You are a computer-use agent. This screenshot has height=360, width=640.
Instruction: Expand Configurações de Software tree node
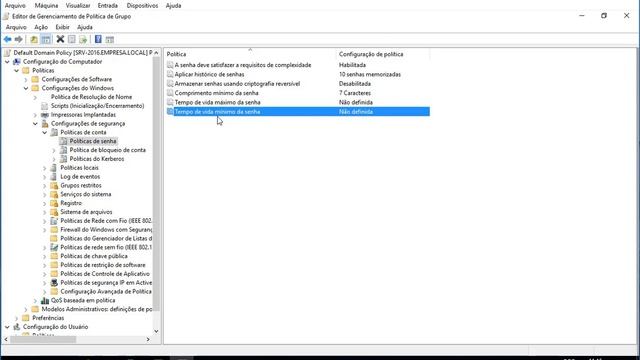[26, 79]
